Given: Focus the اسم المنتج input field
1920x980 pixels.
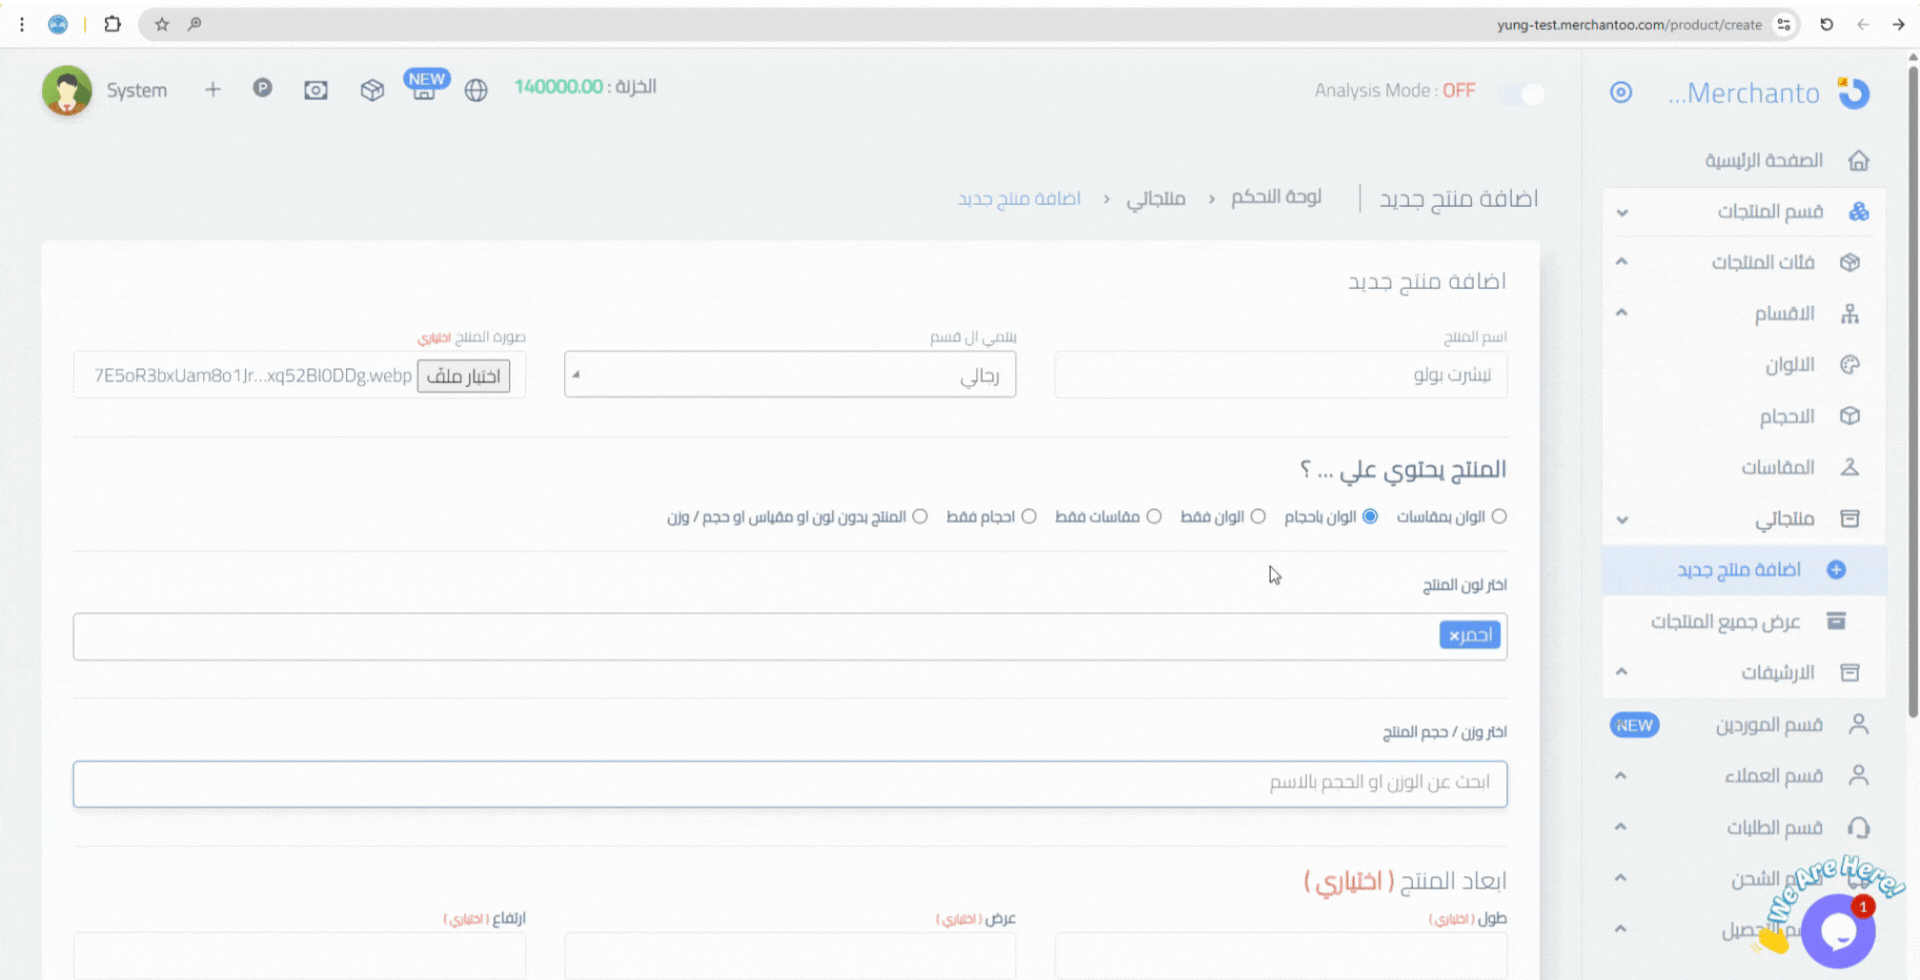Looking at the screenshot, I should [1281, 375].
